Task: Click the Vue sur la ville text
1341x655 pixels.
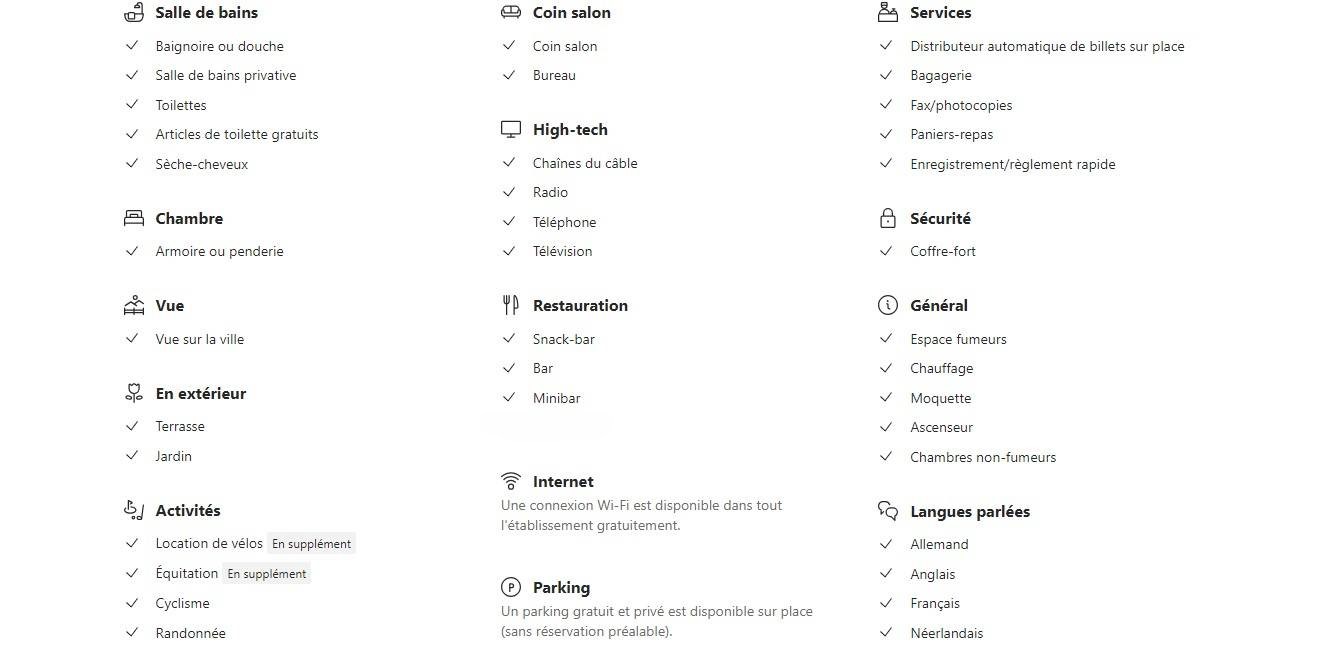Action: tap(200, 339)
